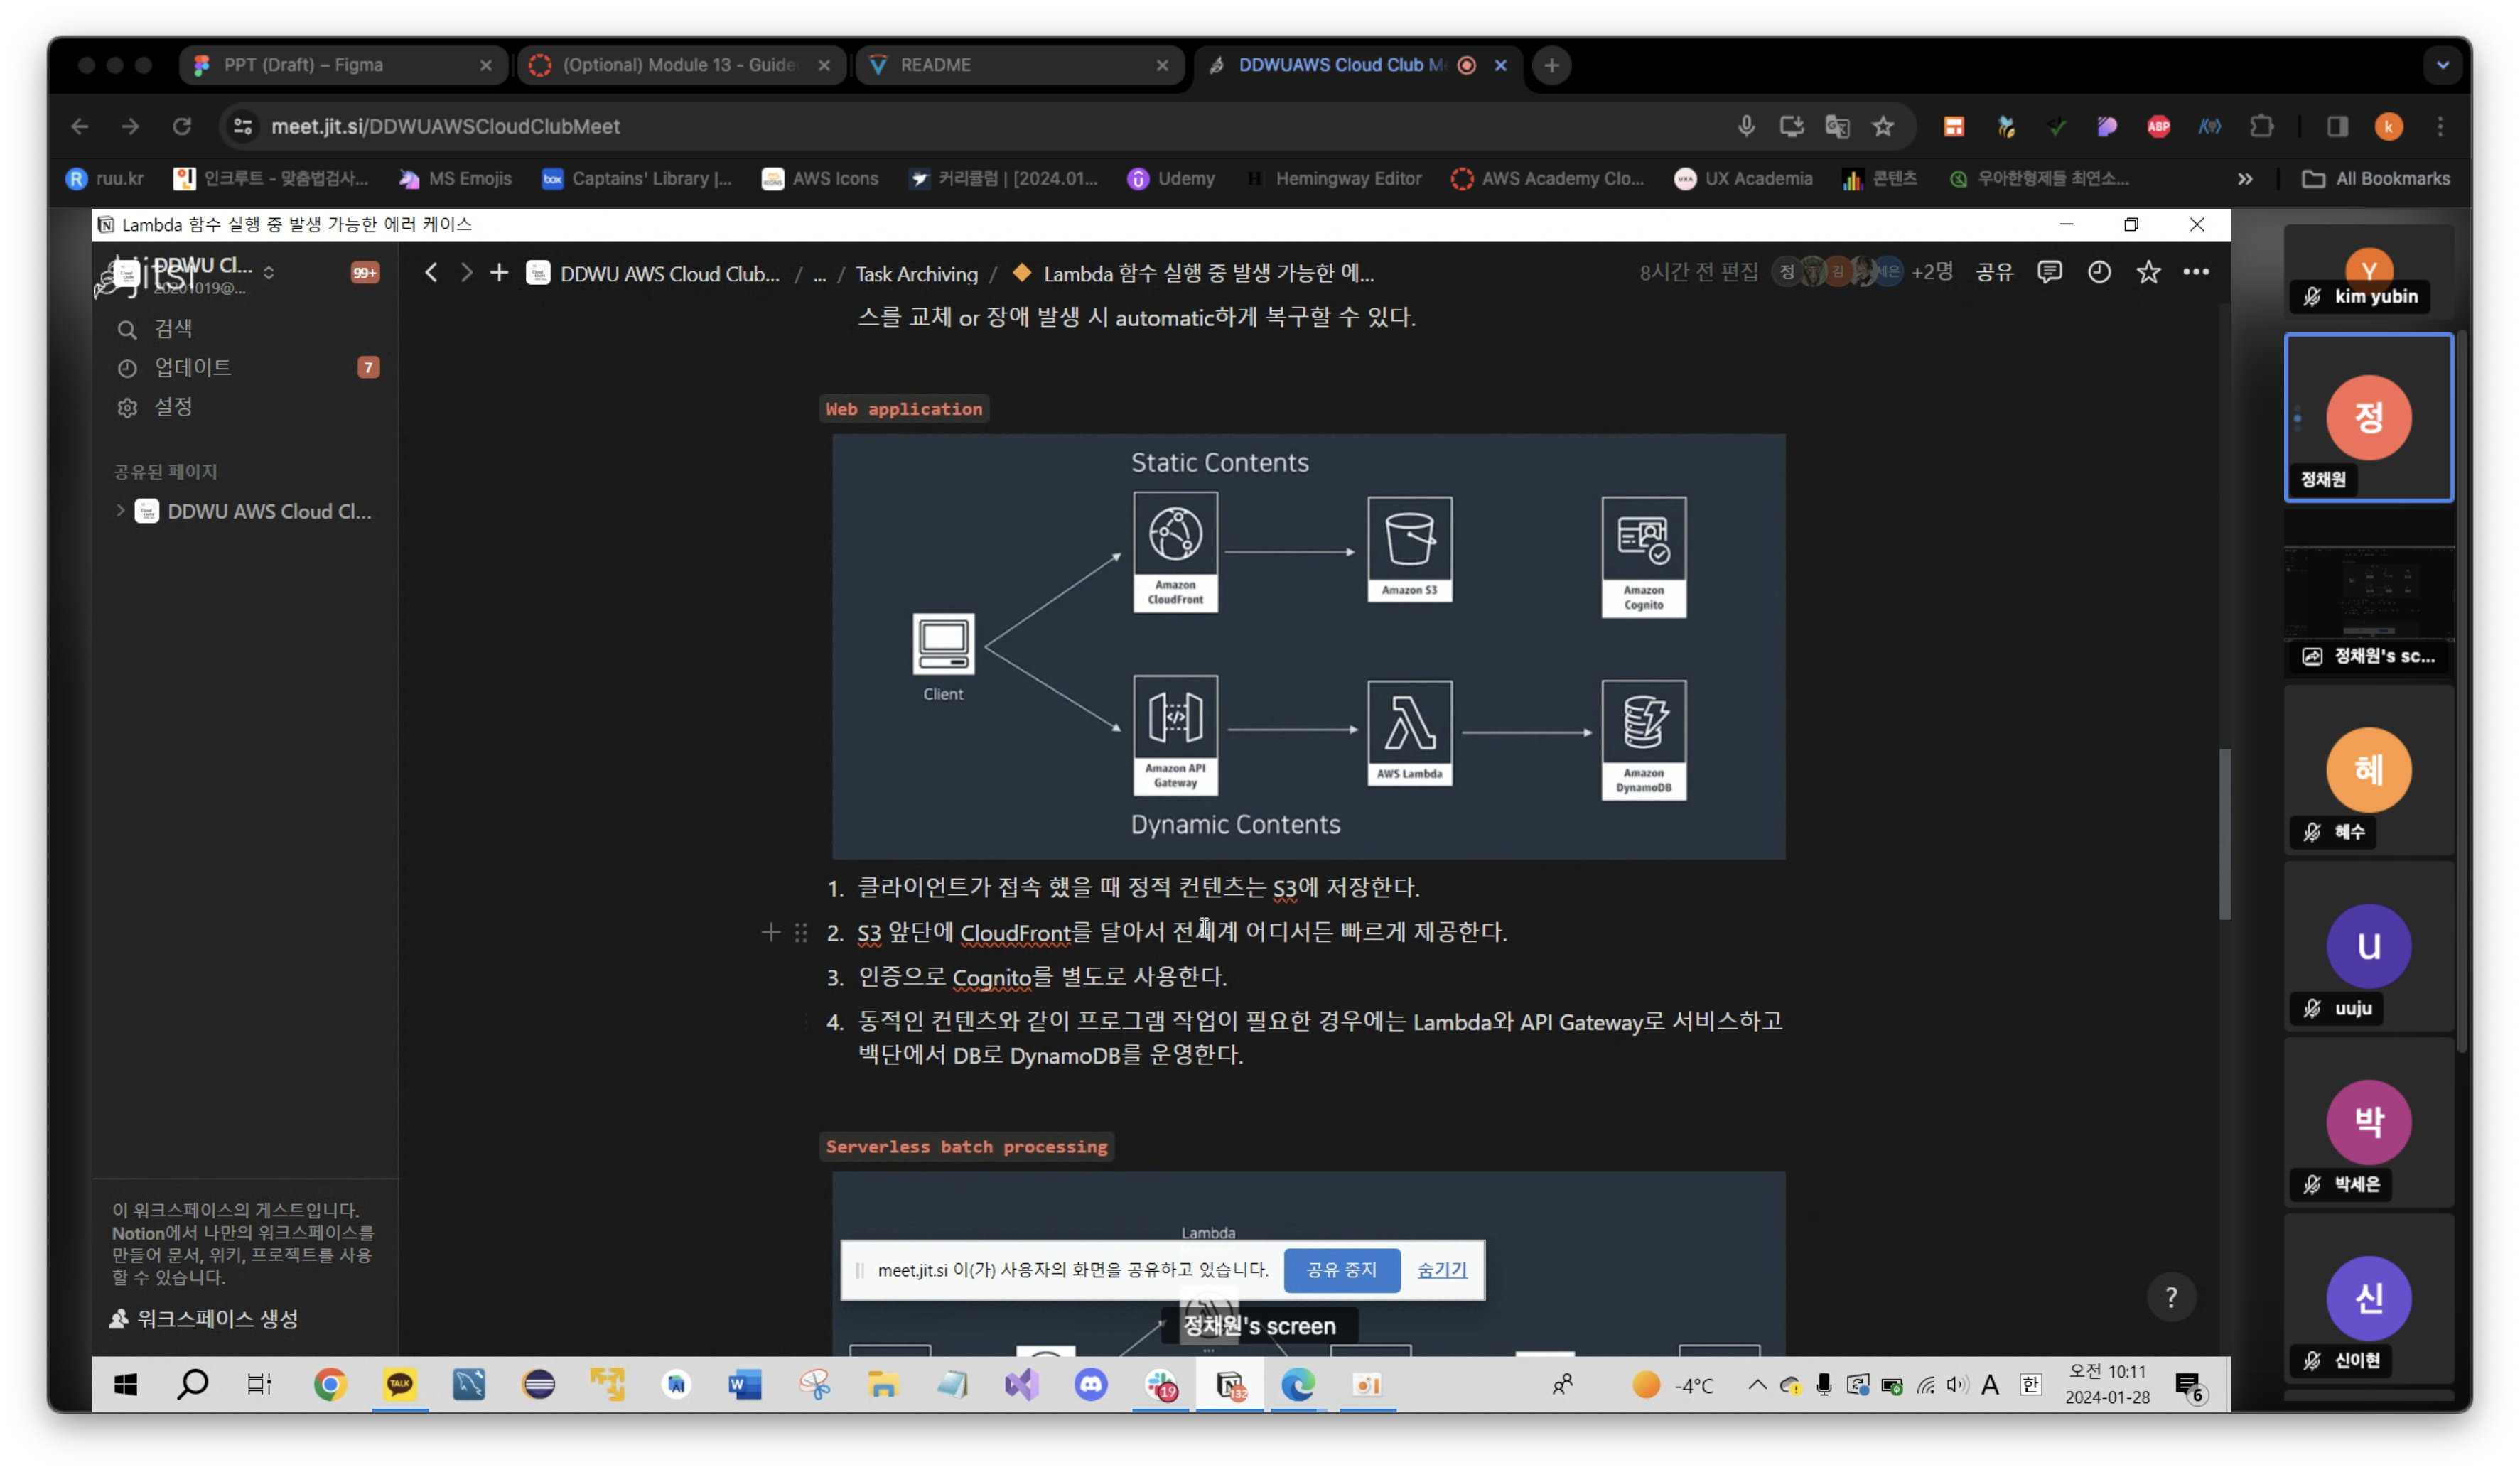Screen dimensions: 2520x1472
Task: Open the Notion help question mark button
Action: point(2171,1298)
